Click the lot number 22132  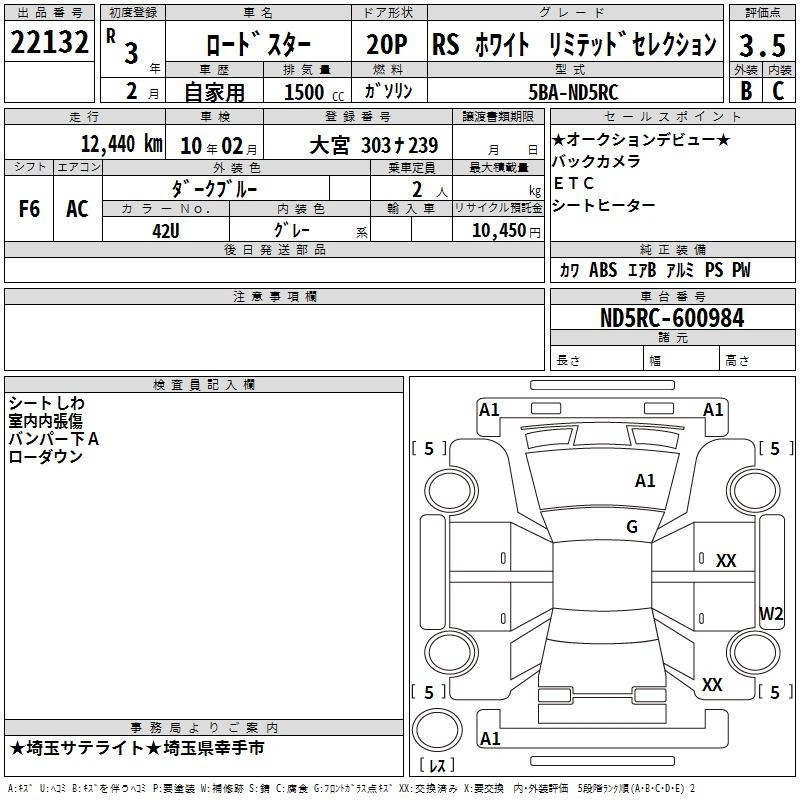49,42
